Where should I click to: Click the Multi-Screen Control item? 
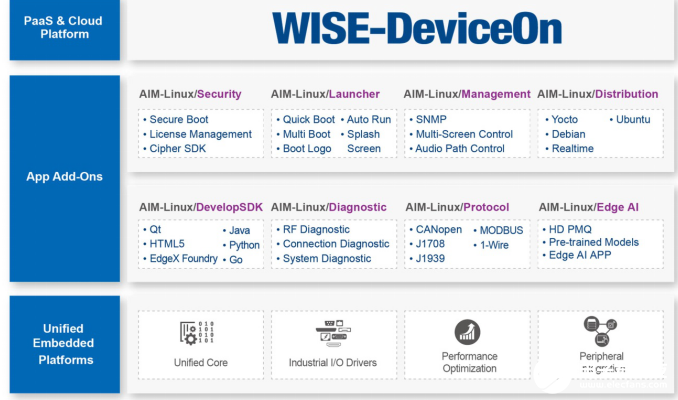click(x=464, y=134)
